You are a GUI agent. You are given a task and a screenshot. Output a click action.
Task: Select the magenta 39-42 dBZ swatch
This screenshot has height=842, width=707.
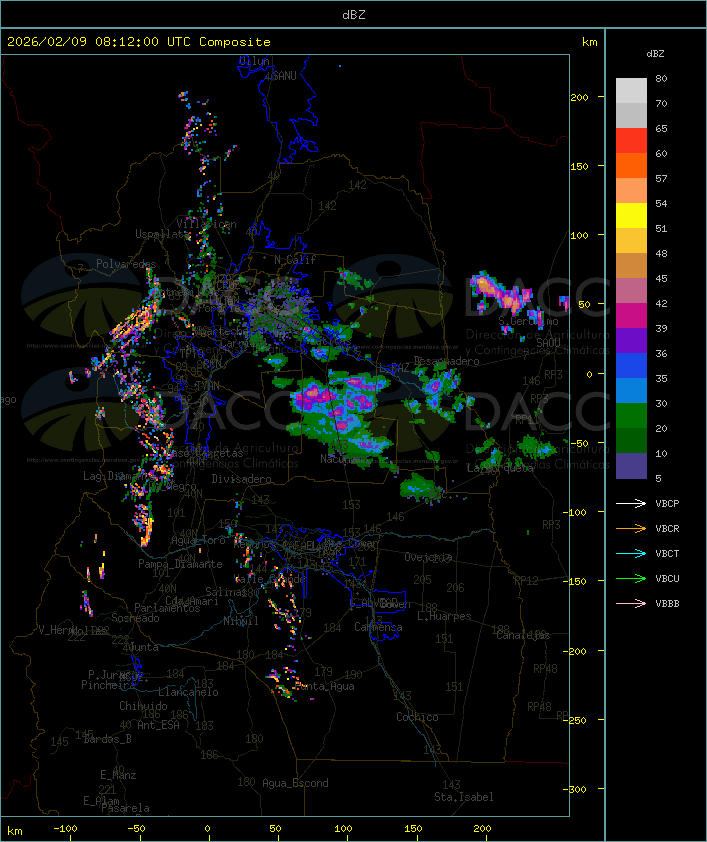[631, 316]
